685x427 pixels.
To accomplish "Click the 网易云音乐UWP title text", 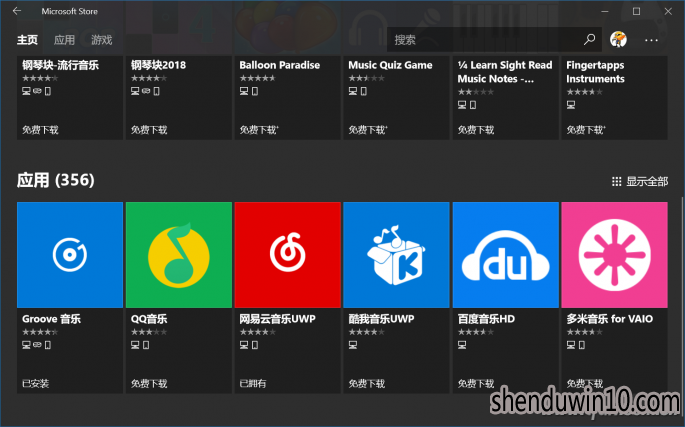I will pyautogui.click(x=277, y=319).
